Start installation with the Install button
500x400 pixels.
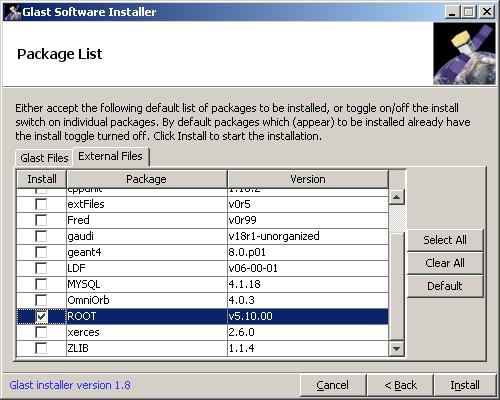click(465, 385)
